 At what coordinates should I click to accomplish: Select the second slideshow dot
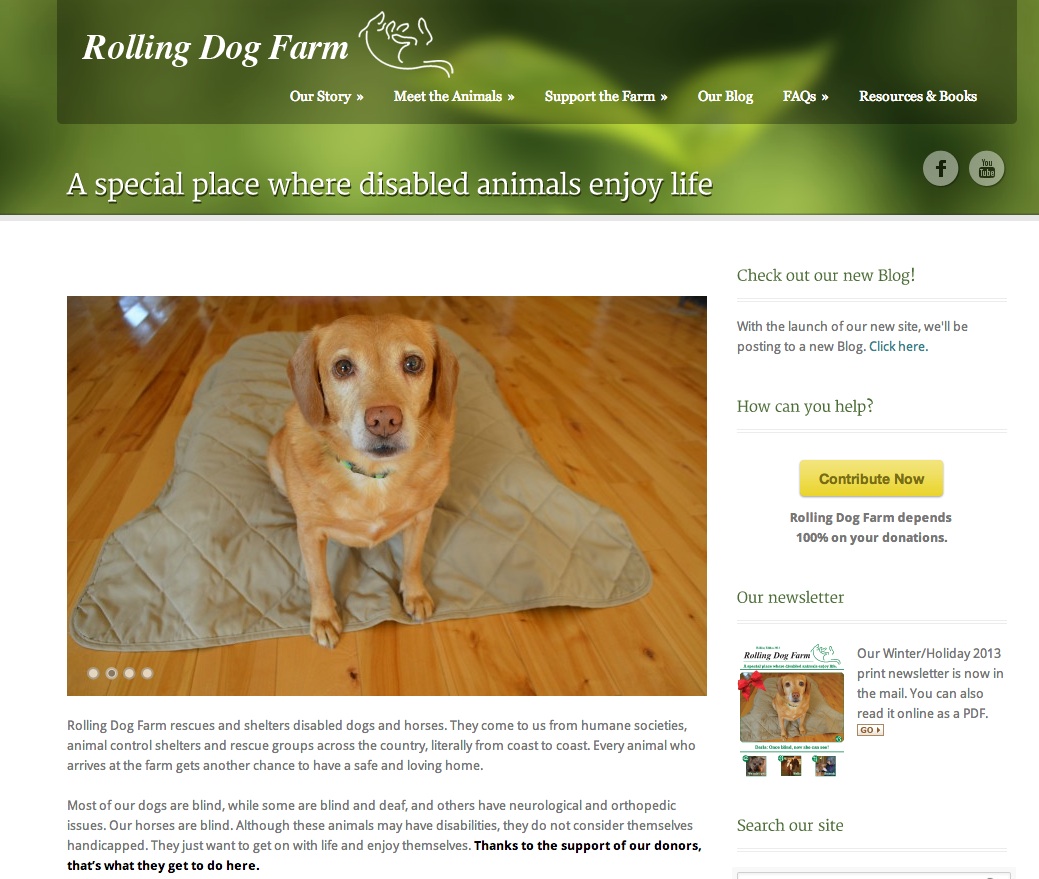click(111, 673)
